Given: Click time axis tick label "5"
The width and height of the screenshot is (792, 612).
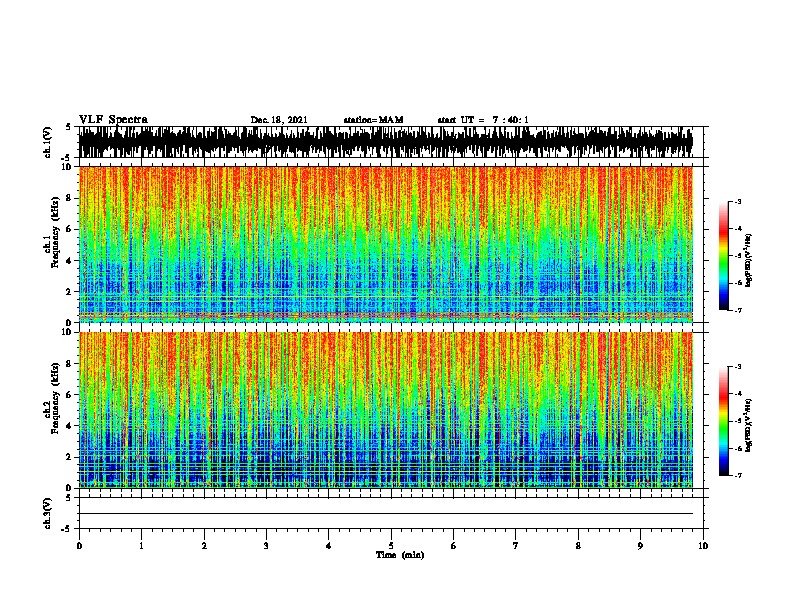Looking at the screenshot, I should pos(391,546).
